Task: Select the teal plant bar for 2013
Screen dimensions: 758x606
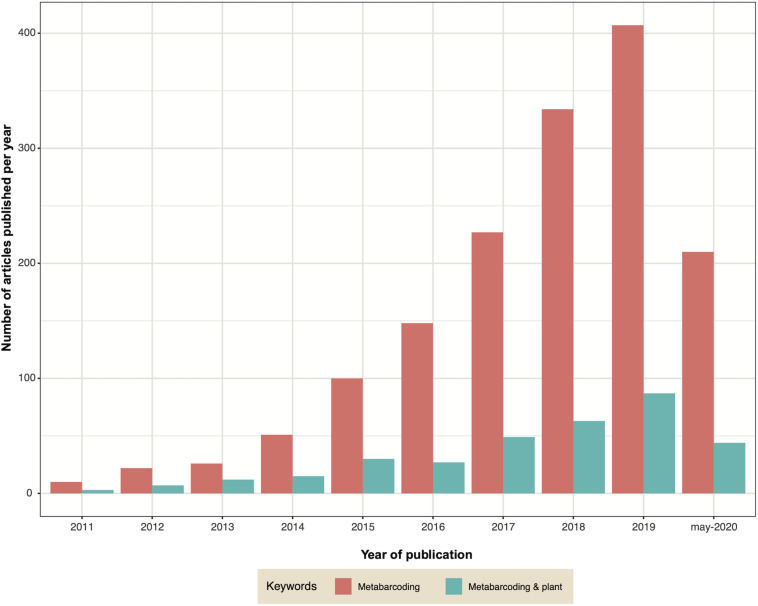Action: coord(238,486)
